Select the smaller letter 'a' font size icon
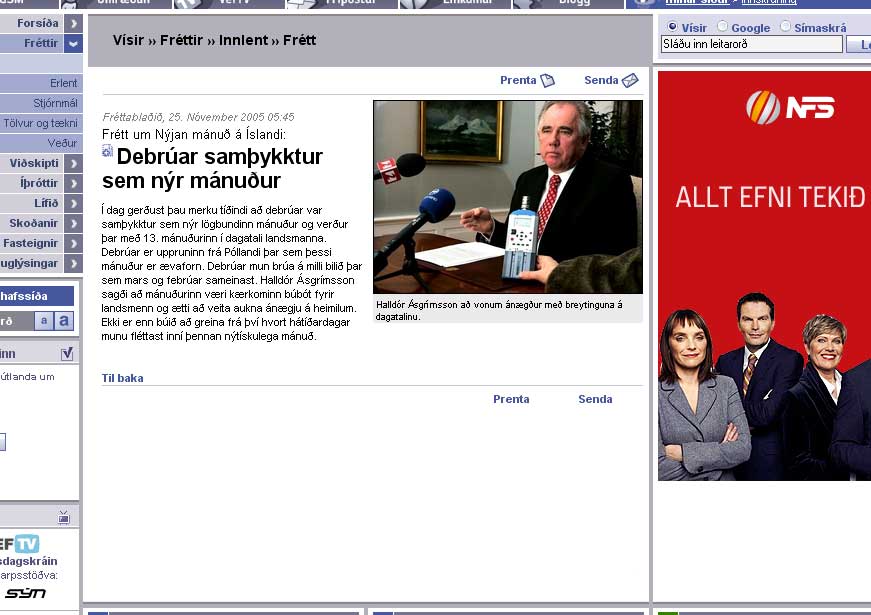The width and height of the screenshot is (871, 615). point(44,321)
